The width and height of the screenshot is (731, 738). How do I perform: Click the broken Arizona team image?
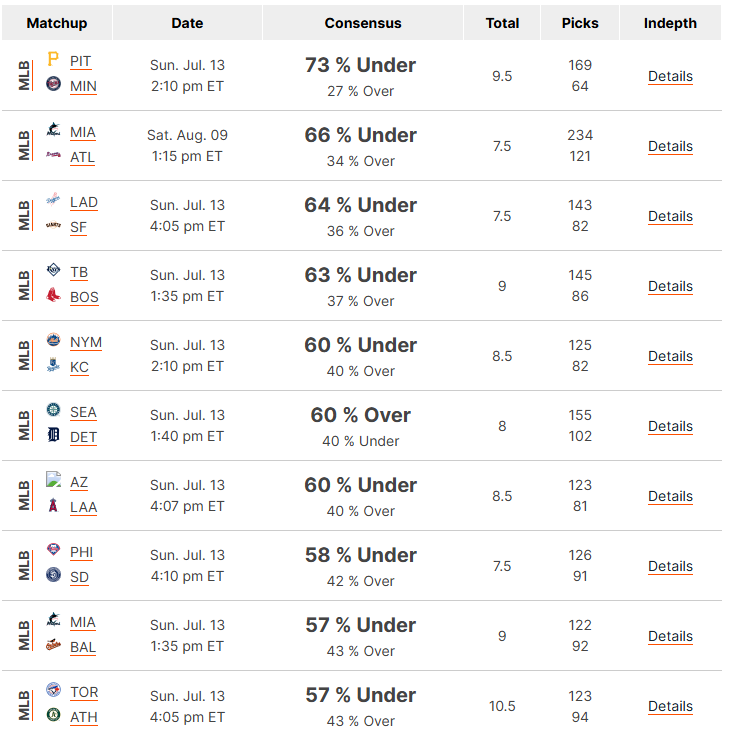point(53,480)
